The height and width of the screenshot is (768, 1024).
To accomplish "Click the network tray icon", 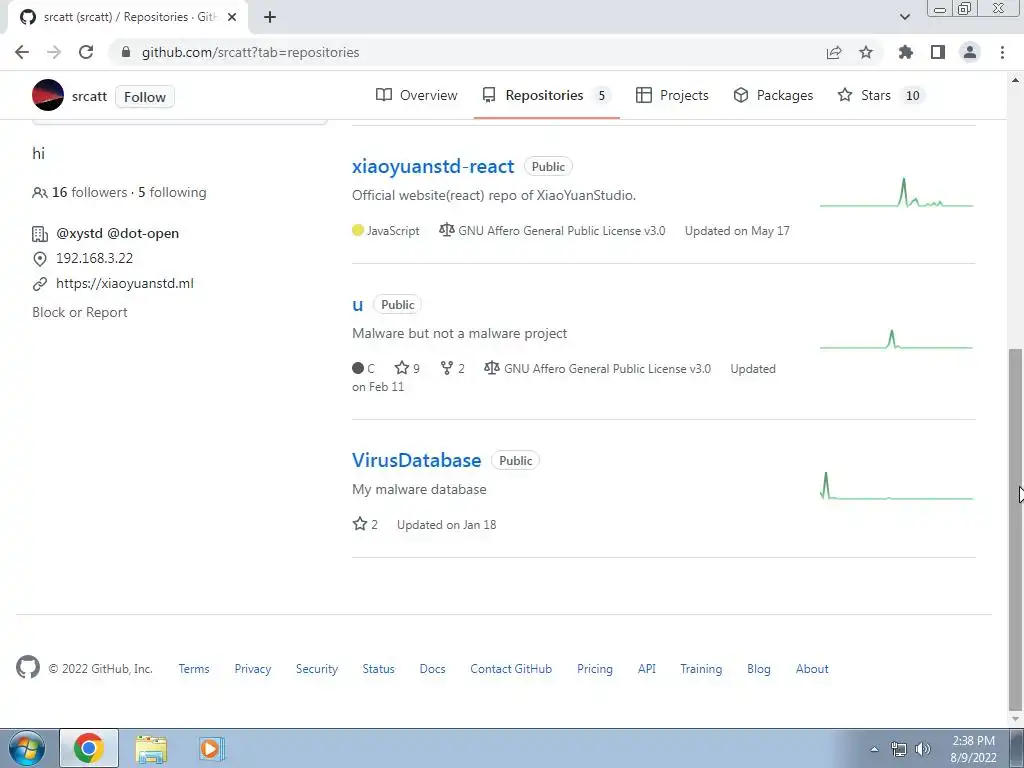I will (x=899, y=748).
